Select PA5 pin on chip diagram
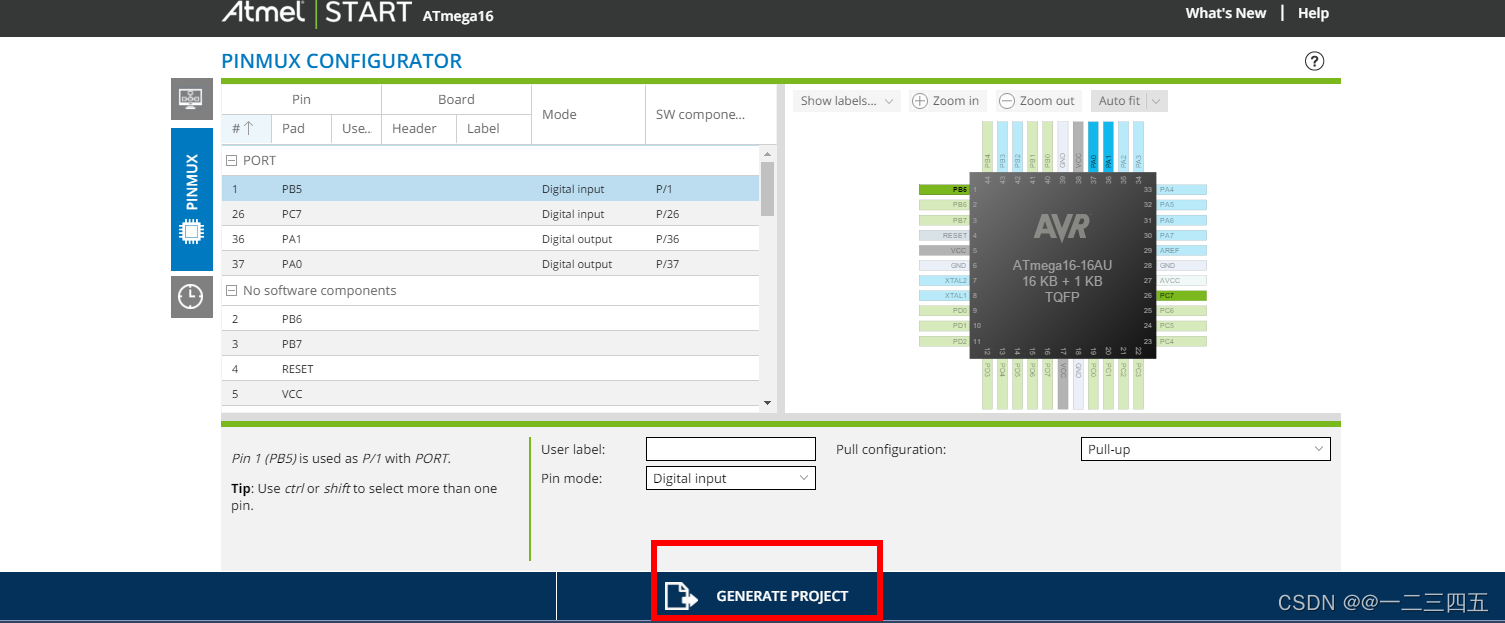This screenshot has width=1505, height=623. tap(1182, 204)
